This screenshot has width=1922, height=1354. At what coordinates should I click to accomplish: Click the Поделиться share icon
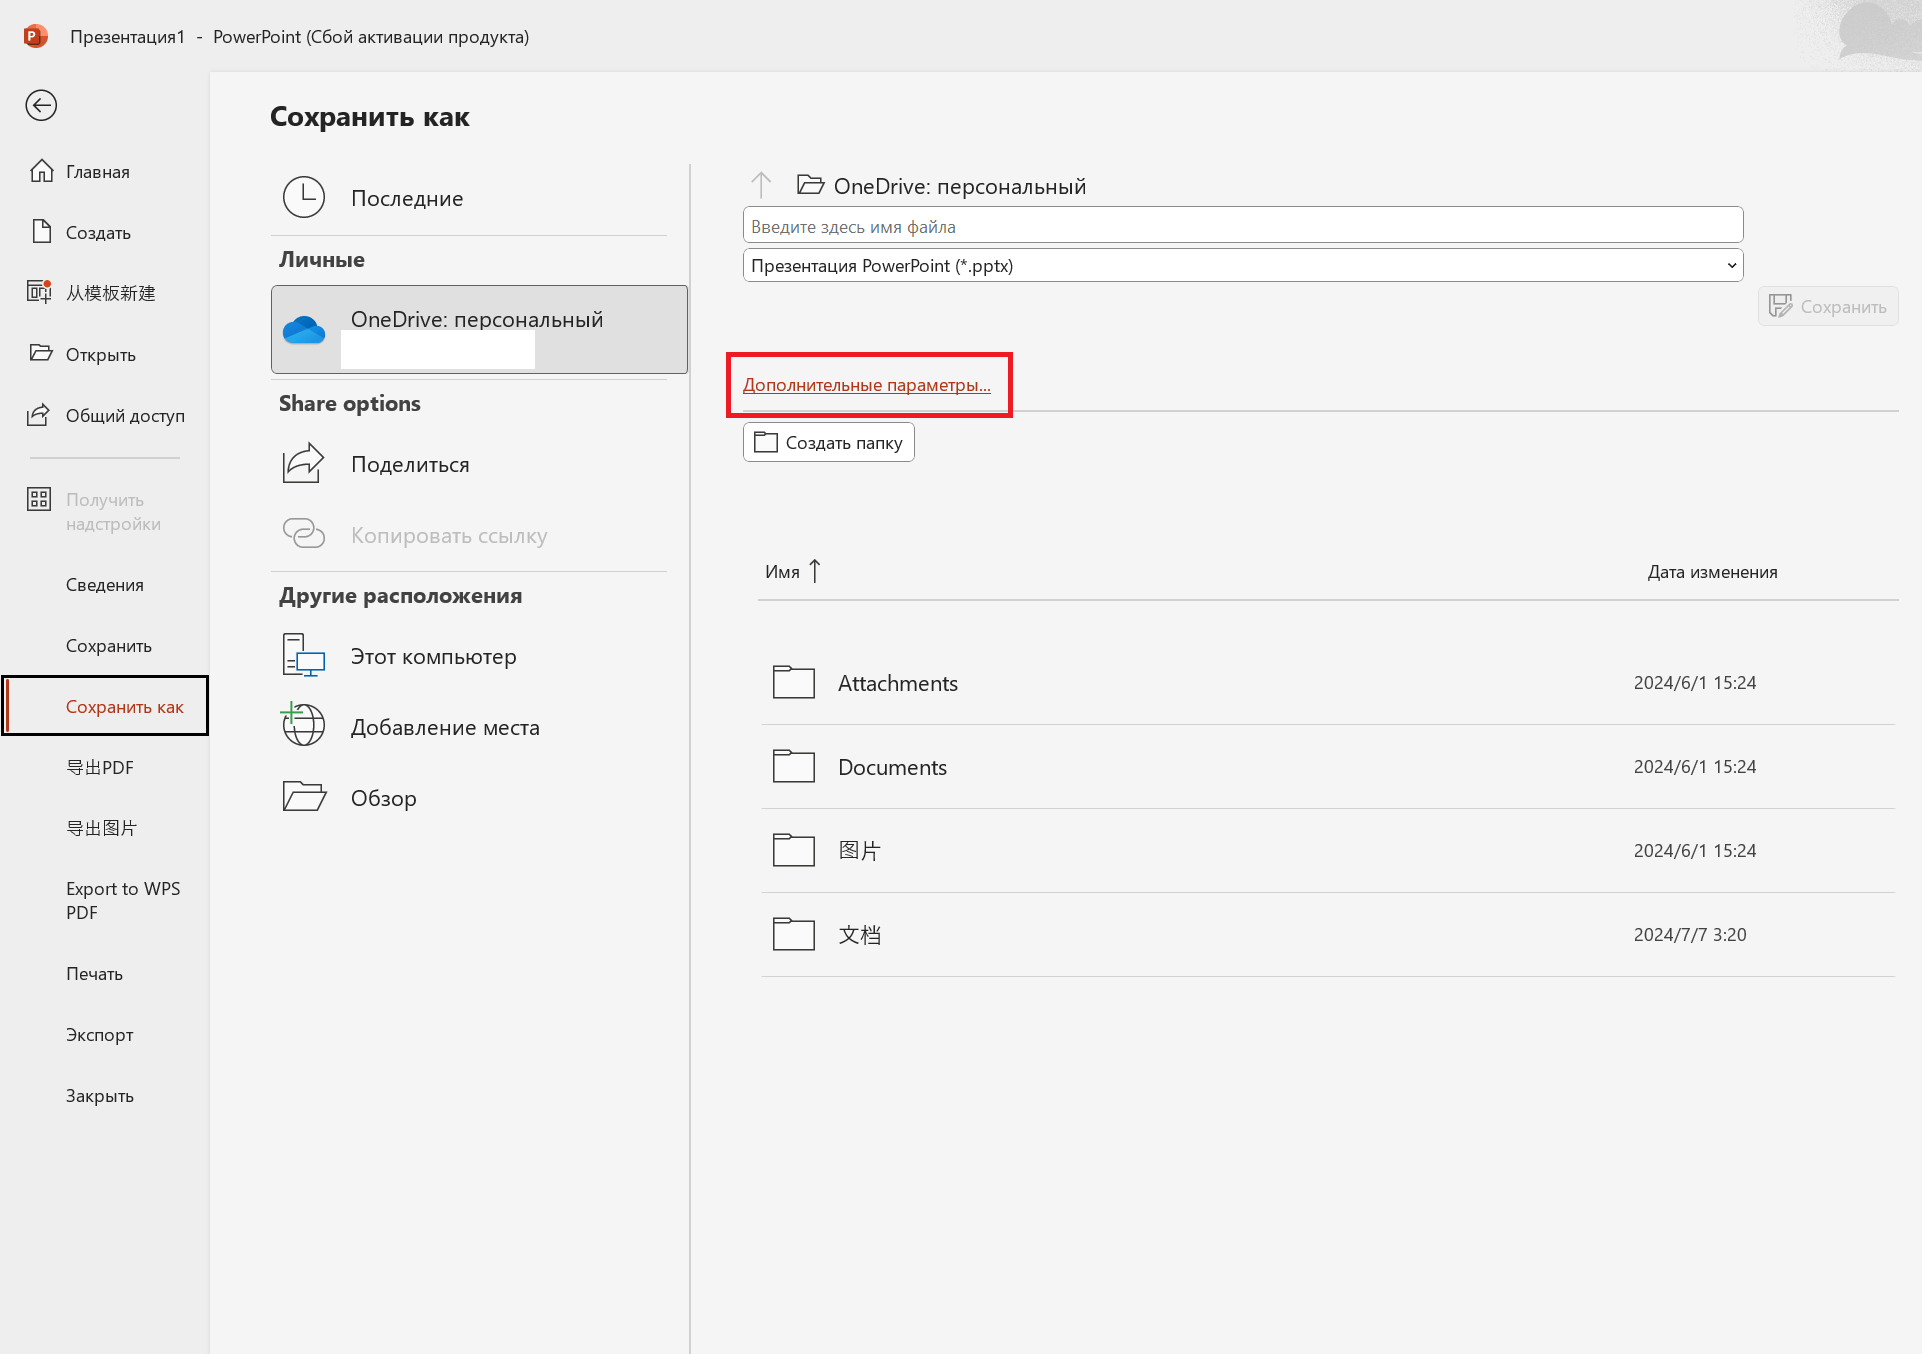point(304,463)
